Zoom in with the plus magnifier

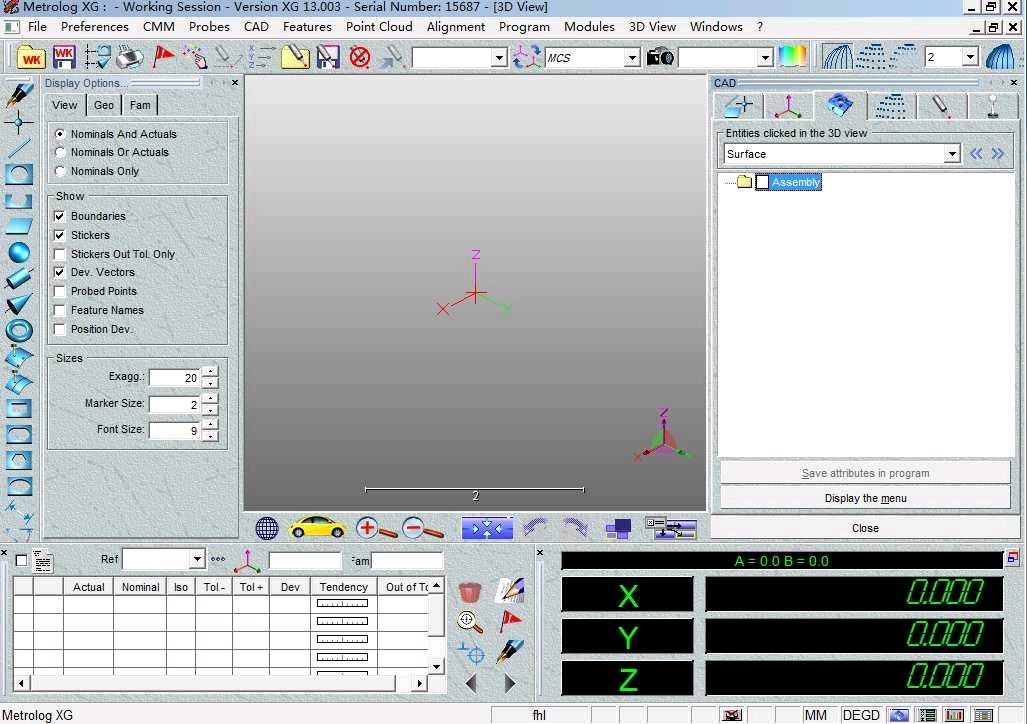pos(376,528)
